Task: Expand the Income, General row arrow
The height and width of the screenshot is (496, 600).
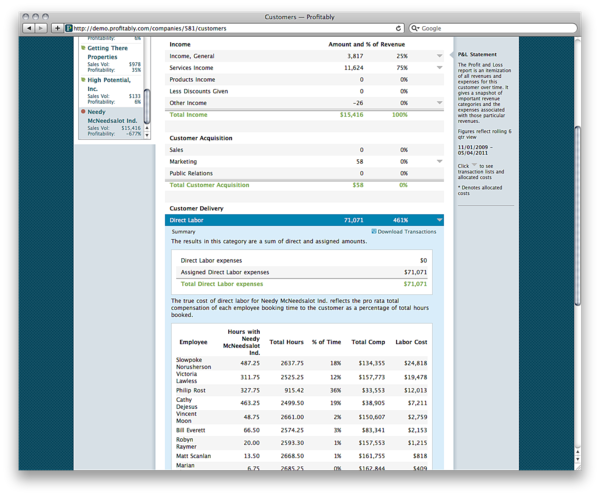Action: 439,56
